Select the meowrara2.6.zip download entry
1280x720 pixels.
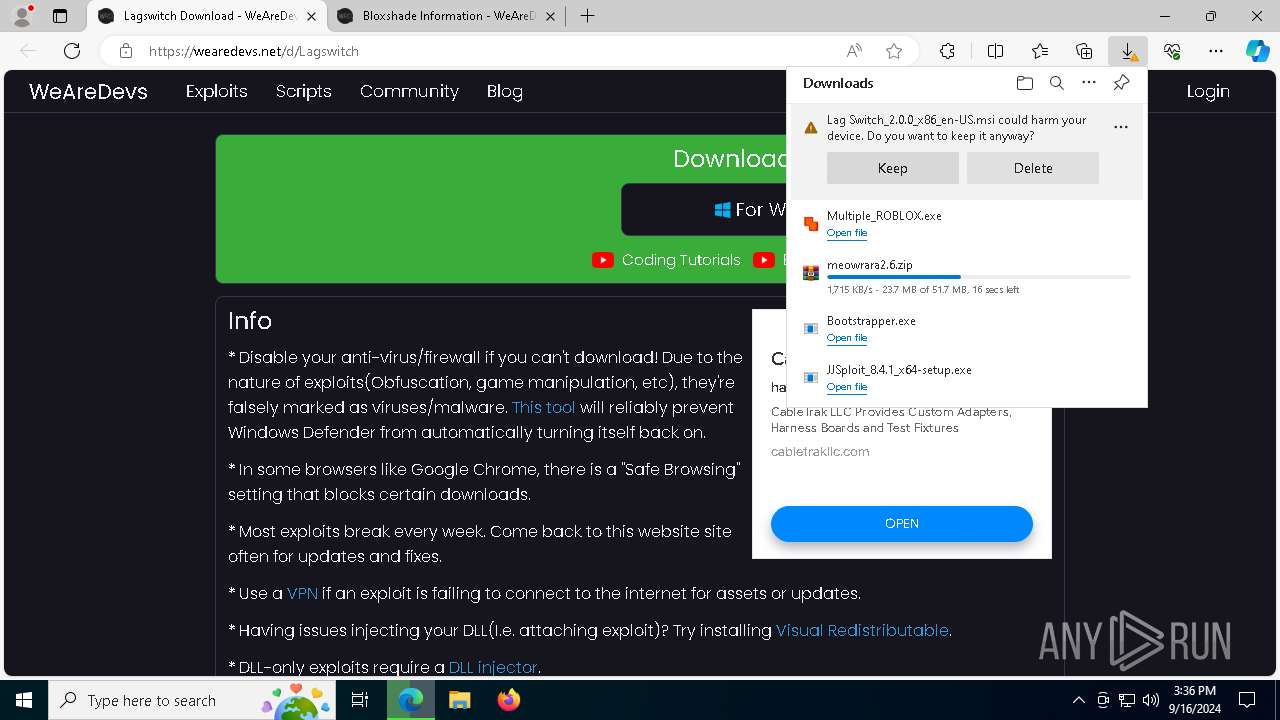point(966,277)
